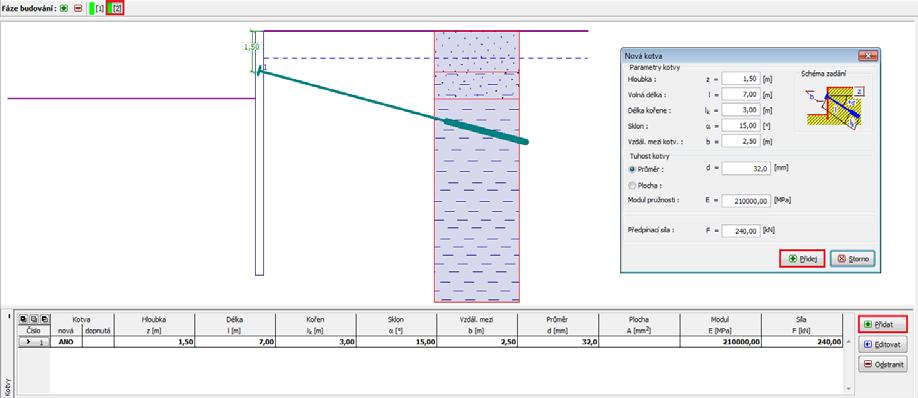Viewport: 918px width, 398px height.
Task: Click the first icon above the Číslo column
Action: pyautogui.click(x=24, y=319)
